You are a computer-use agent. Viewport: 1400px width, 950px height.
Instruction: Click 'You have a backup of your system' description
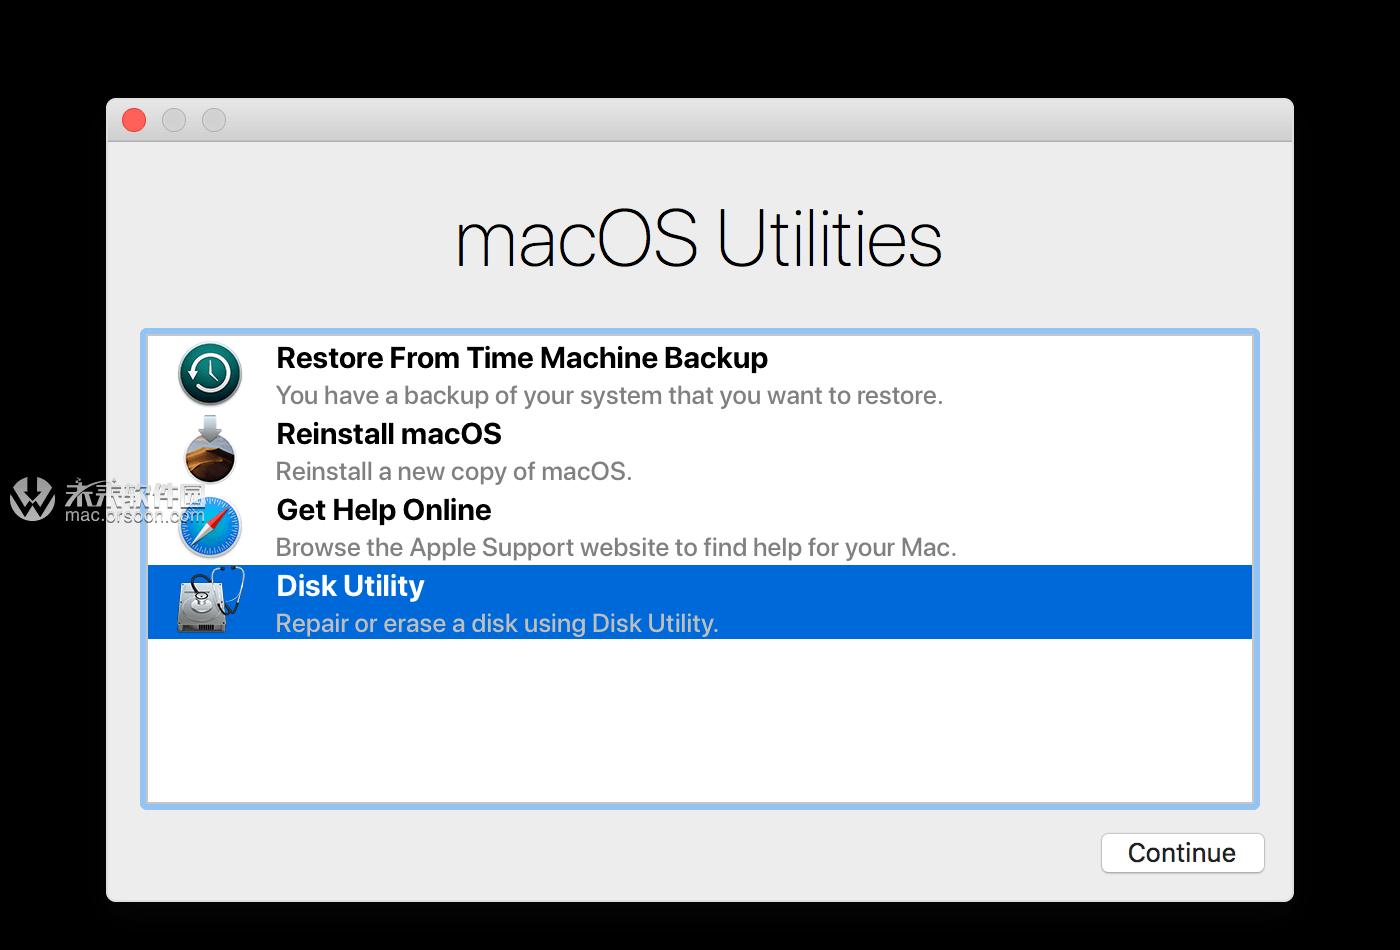609,395
